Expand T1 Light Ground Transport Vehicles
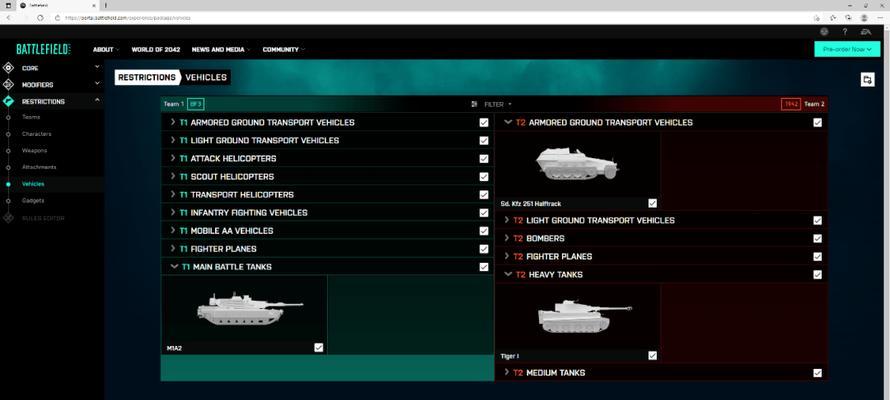 [x=173, y=140]
